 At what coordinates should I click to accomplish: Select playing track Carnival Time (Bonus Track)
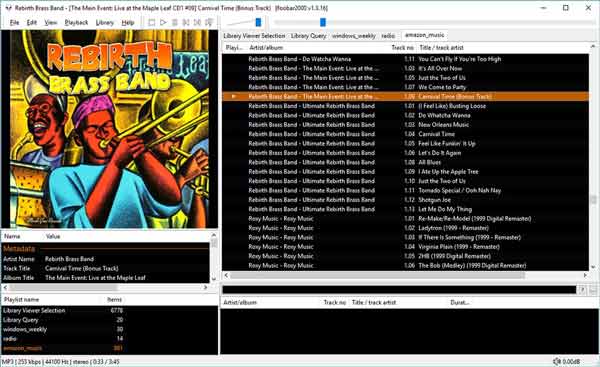(x=406, y=96)
